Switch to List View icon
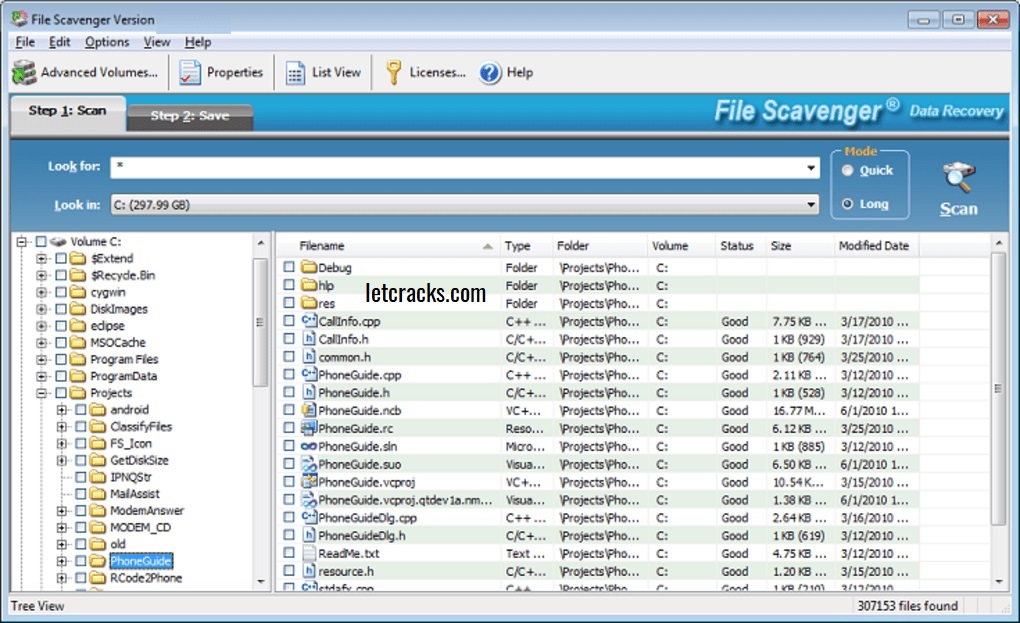Screen dimensions: 1020x623 tap(295, 73)
